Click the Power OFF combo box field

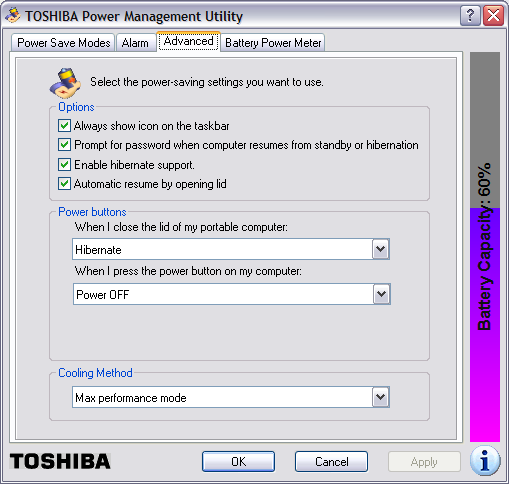(x=232, y=294)
